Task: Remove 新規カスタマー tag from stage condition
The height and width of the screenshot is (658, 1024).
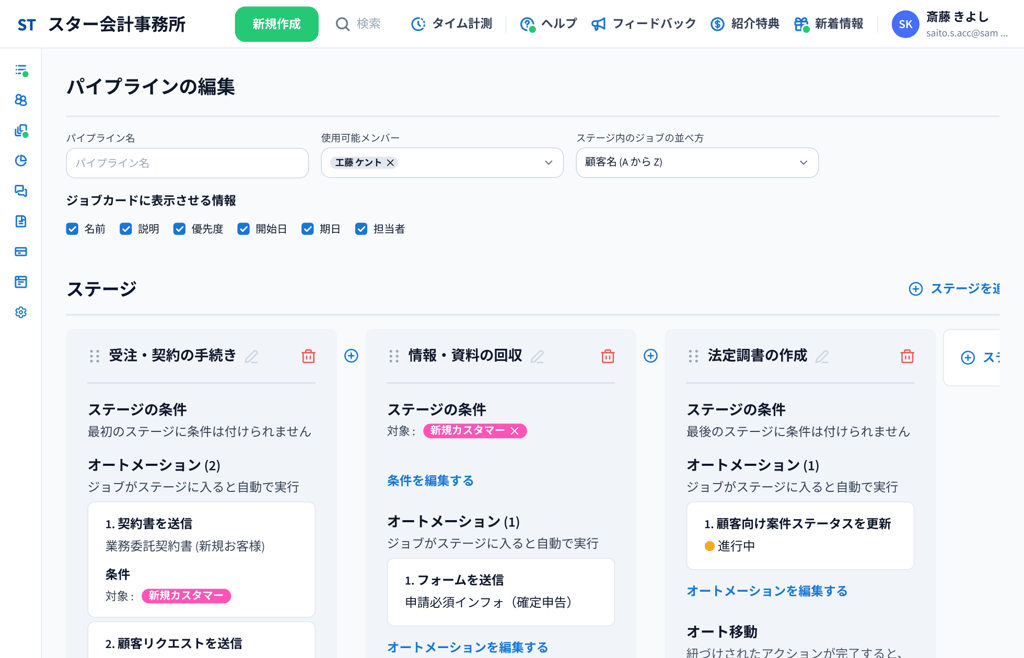Action: (515, 431)
